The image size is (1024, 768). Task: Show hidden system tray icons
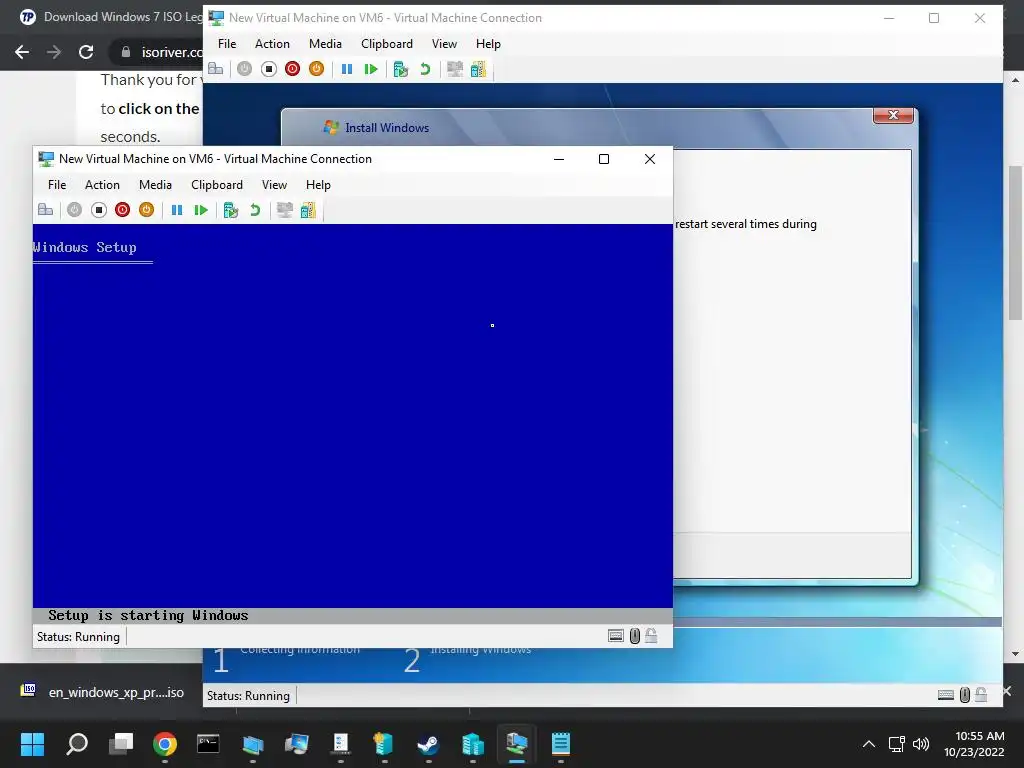point(869,744)
